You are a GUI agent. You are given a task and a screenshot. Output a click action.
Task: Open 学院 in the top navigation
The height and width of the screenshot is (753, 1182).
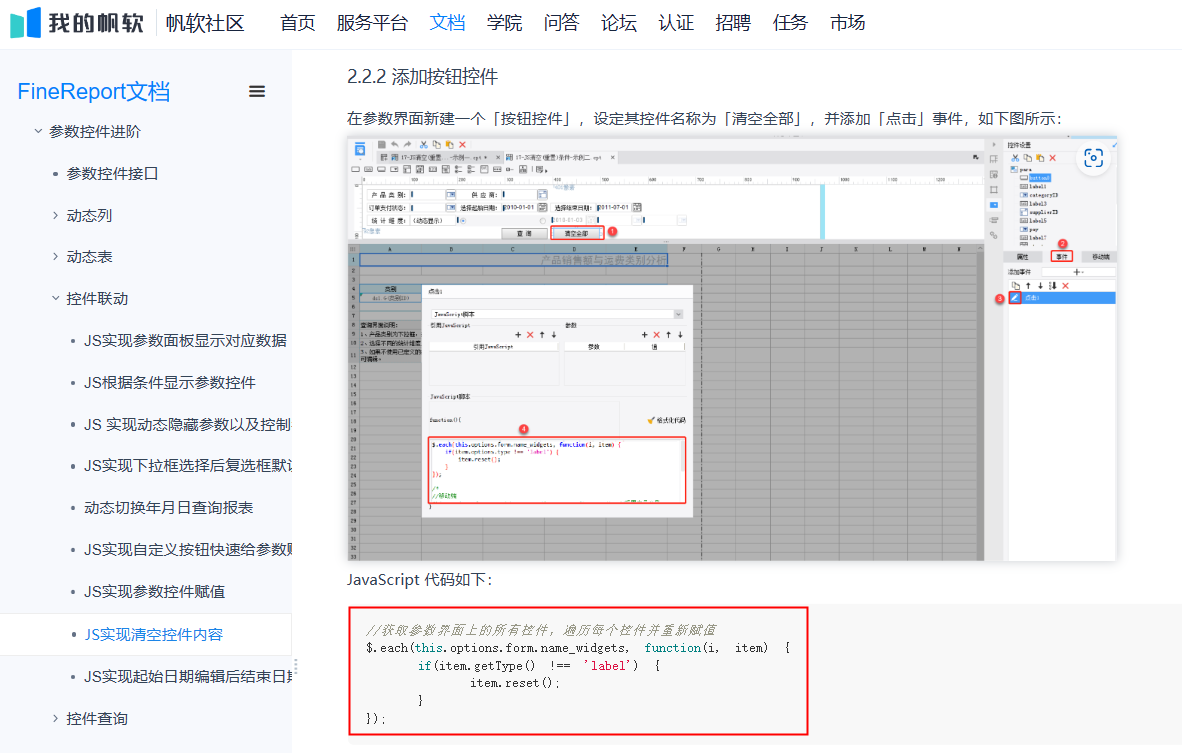click(x=504, y=23)
